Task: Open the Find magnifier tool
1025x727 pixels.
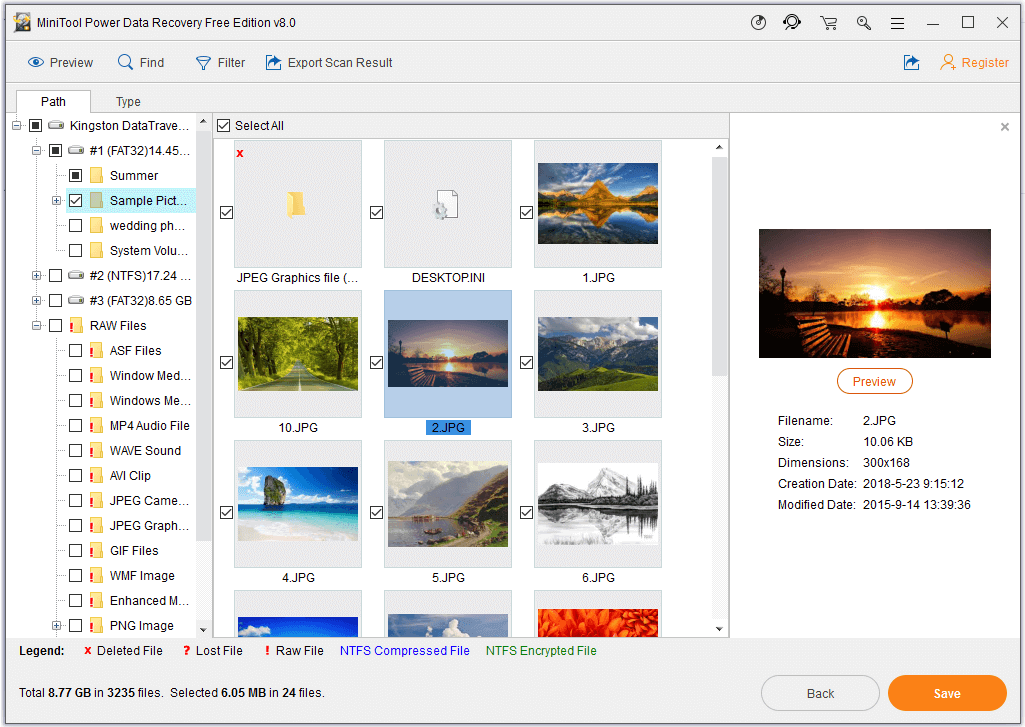Action: pos(126,63)
